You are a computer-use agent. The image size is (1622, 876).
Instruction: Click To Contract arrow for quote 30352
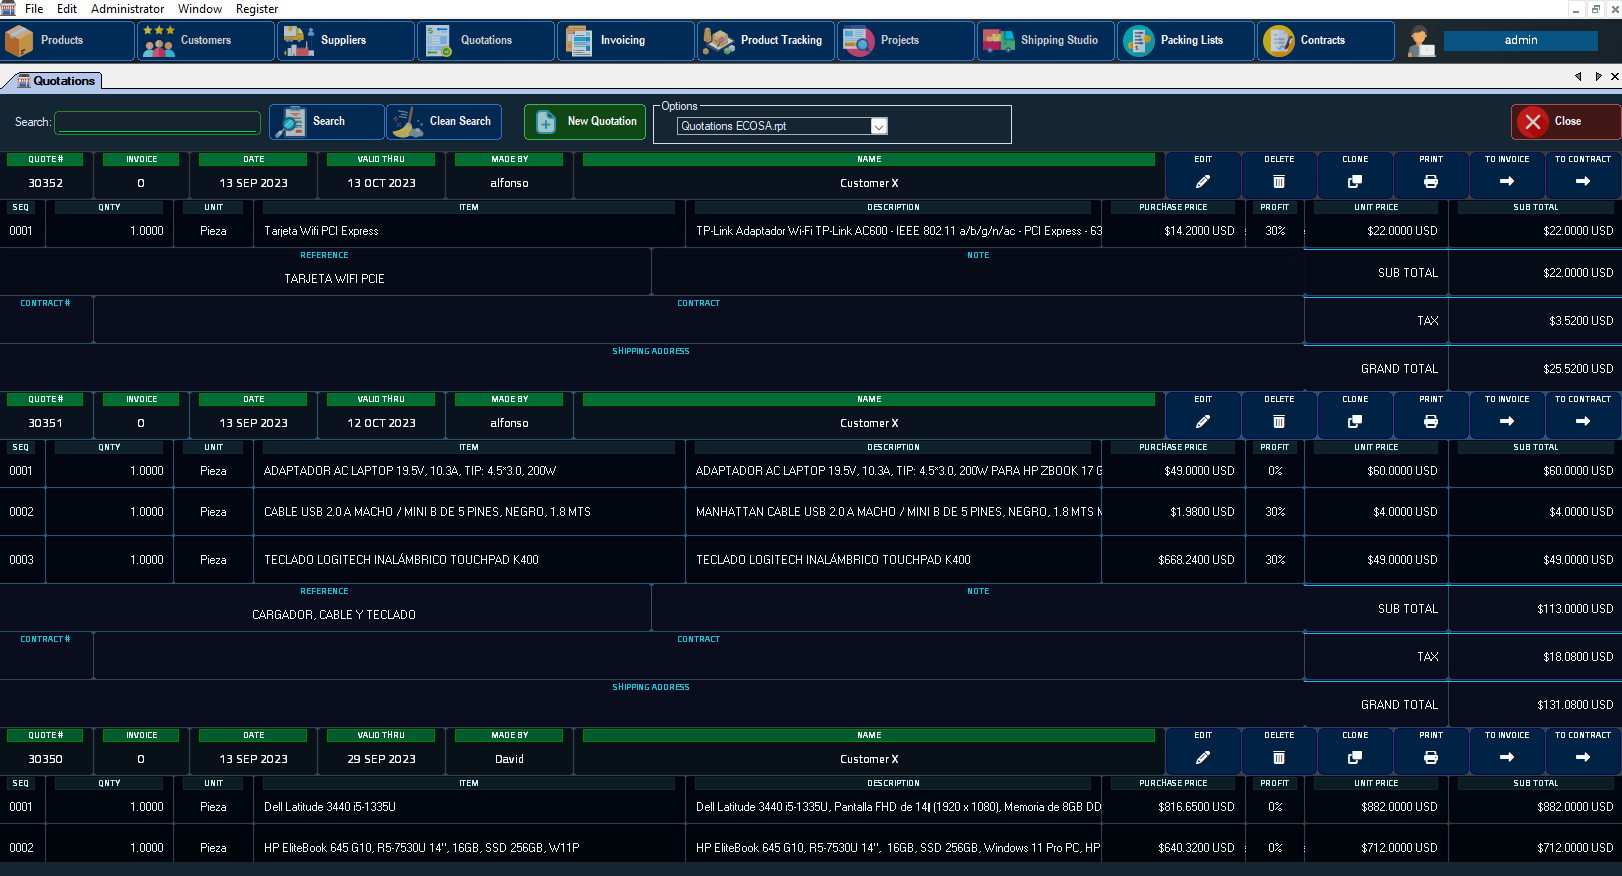[x=1582, y=181]
